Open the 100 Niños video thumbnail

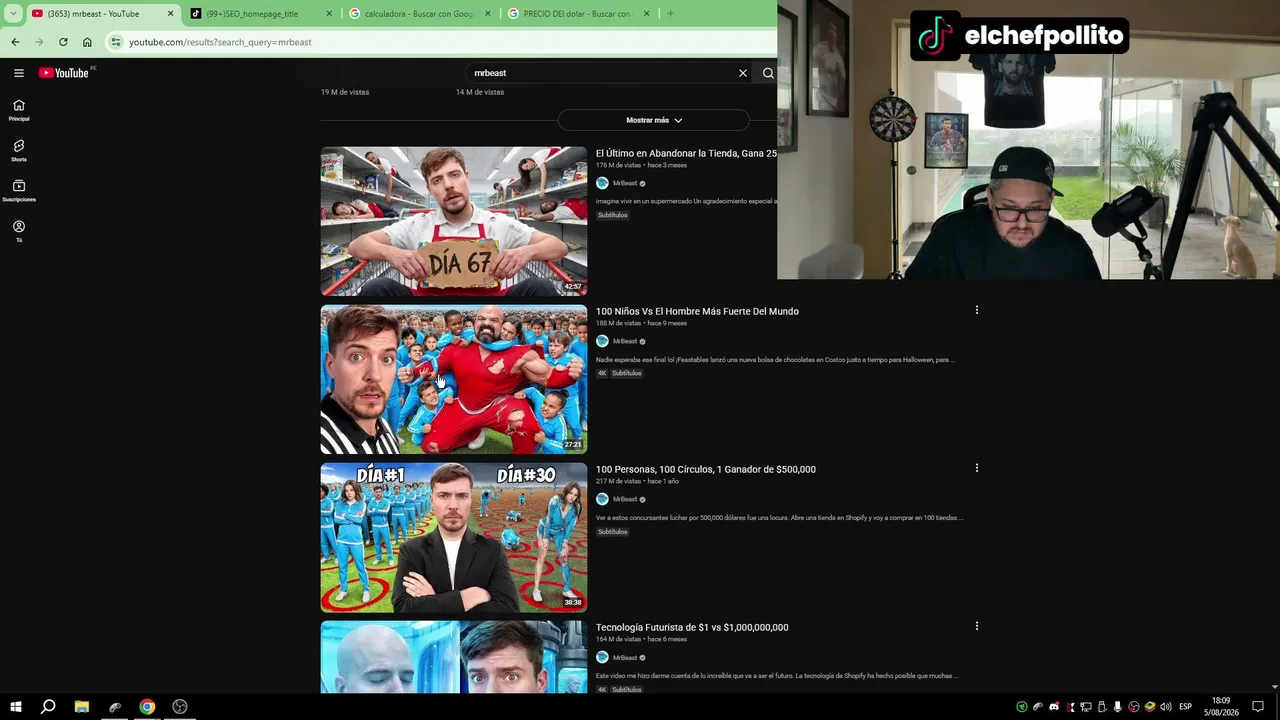click(x=454, y=379)
